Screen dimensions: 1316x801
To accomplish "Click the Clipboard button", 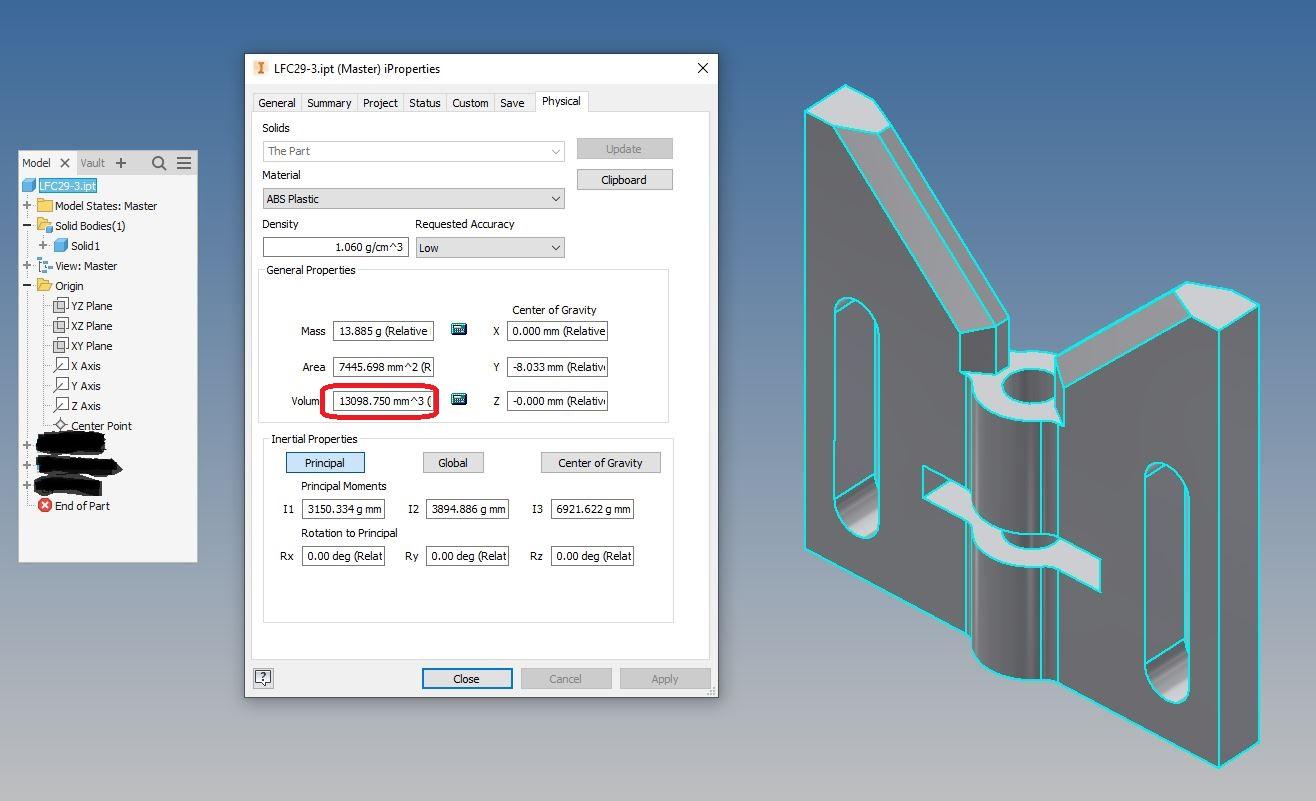I will coord(624,180).
